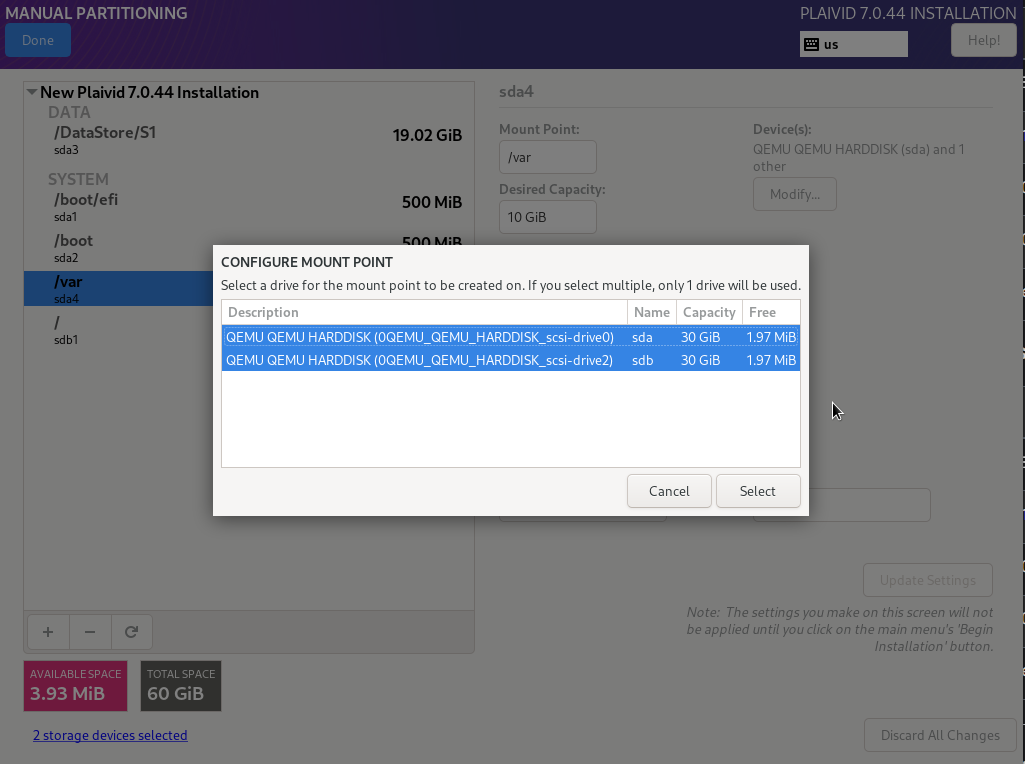Select the /var sda4 partition
The height and width of the screenshot is (764, 1025).
[119, 289]
